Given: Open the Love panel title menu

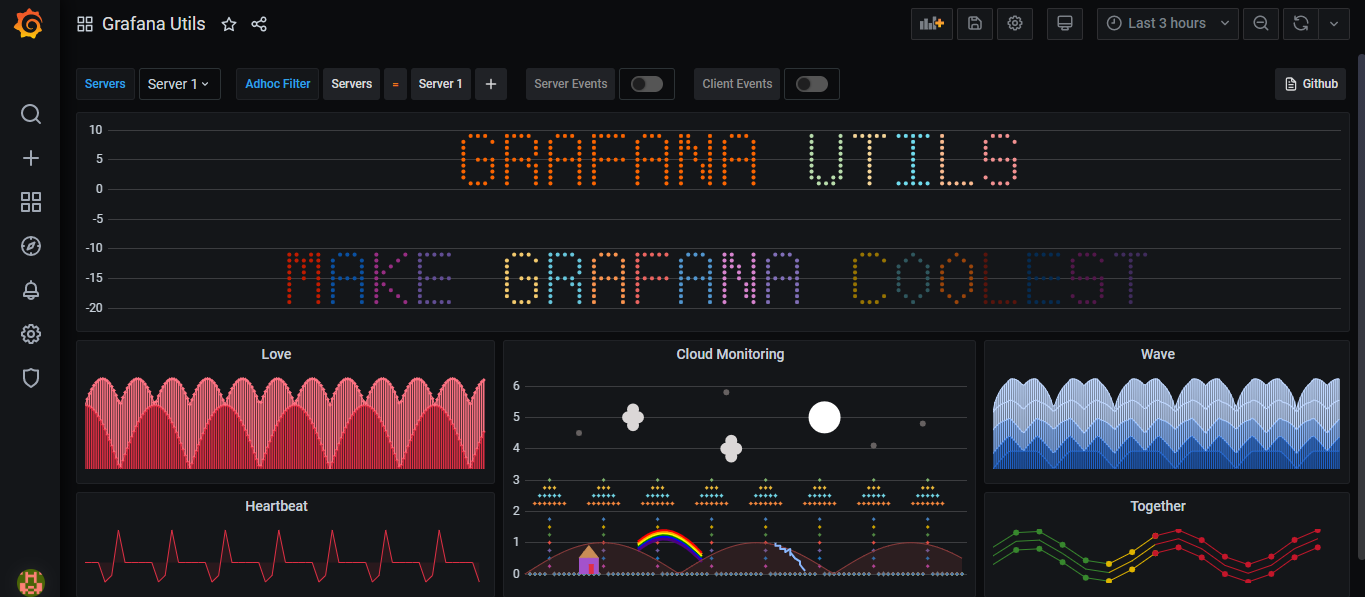Looking at the screenshot, I should pos(276,354).
